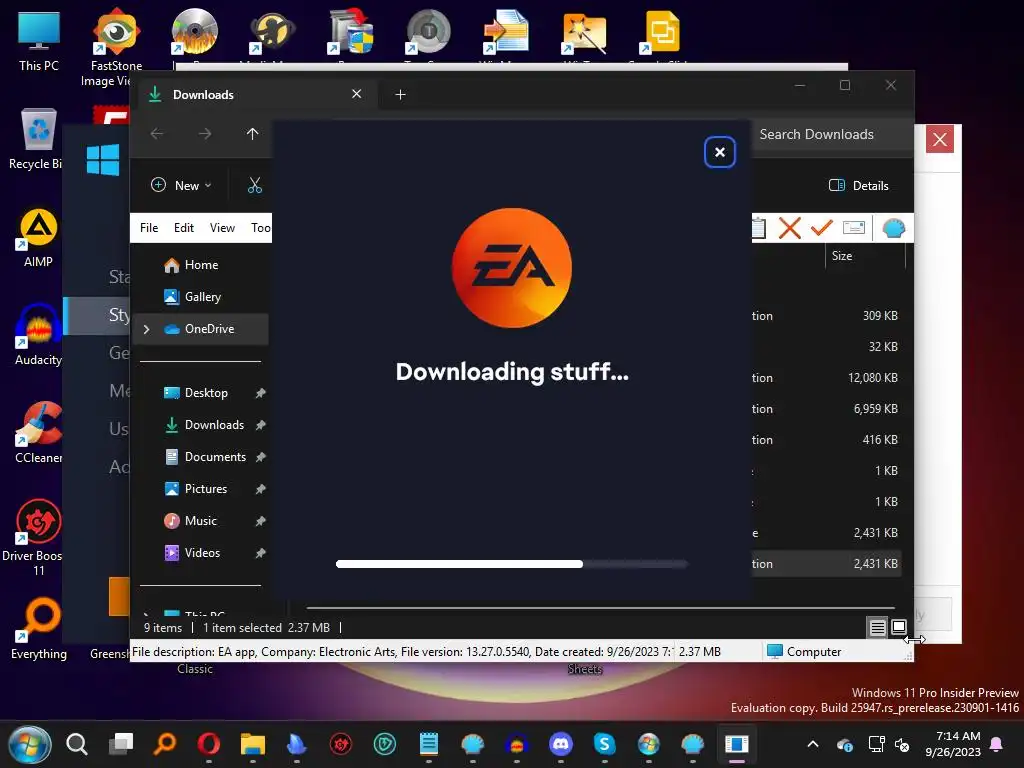This screenshot has height=768, width=1024.
Task: Click the orange checkmark toolbar icon
Action: pyautogui.click(x=822, y=228)
